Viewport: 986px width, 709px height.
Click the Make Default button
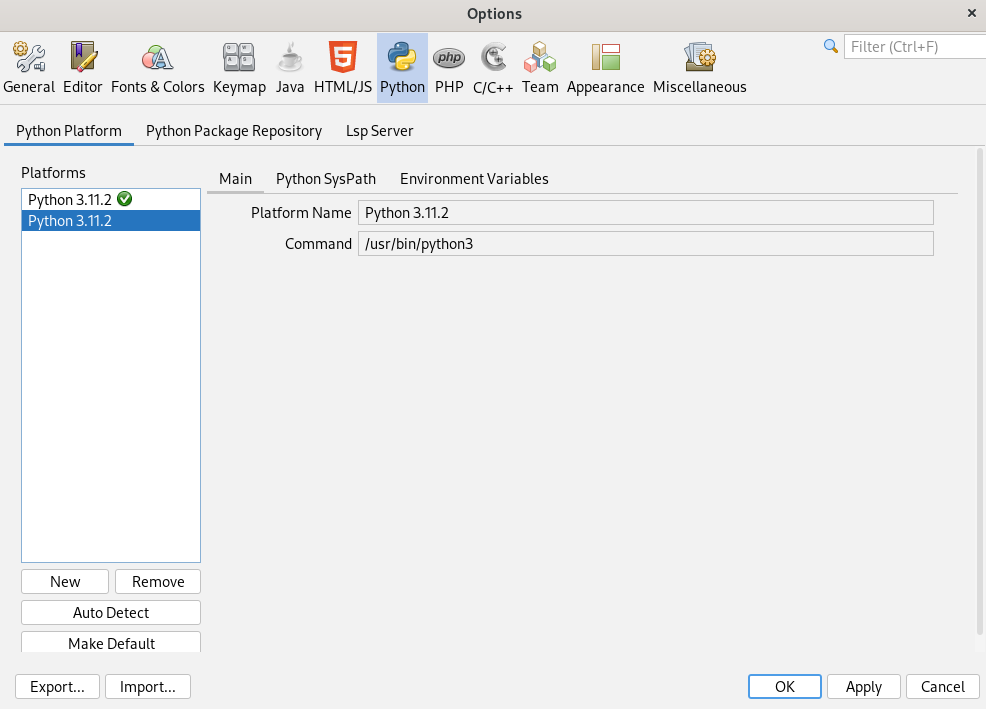111,642
